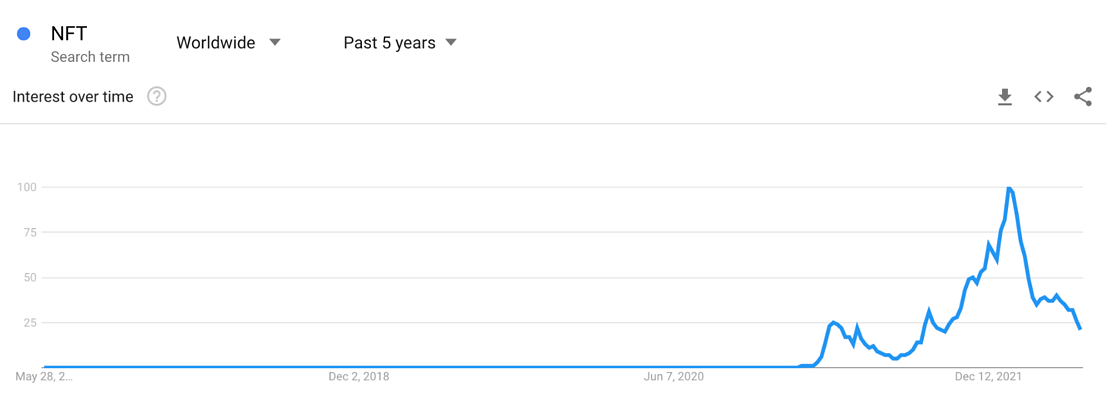The height and width of the screenshot is (416, 1118).
Task: Click the peak point at 100
Action: 1008,188
